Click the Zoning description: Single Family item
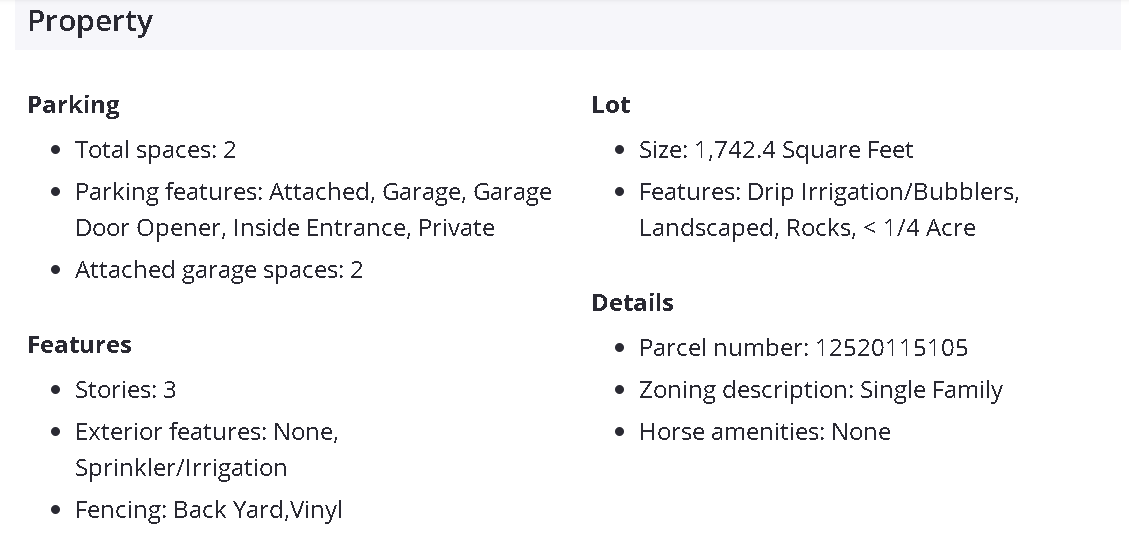 point(820,390)
